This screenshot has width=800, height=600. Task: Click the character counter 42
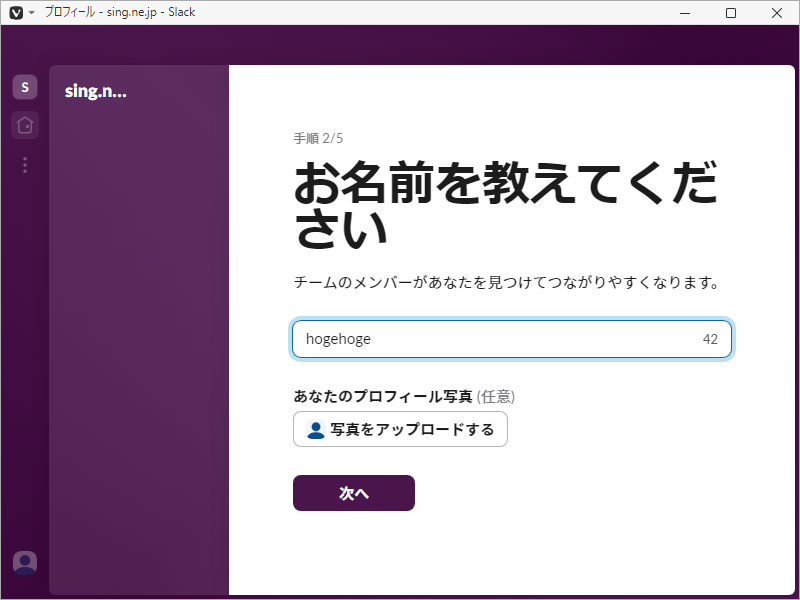[x=710, y=339]
